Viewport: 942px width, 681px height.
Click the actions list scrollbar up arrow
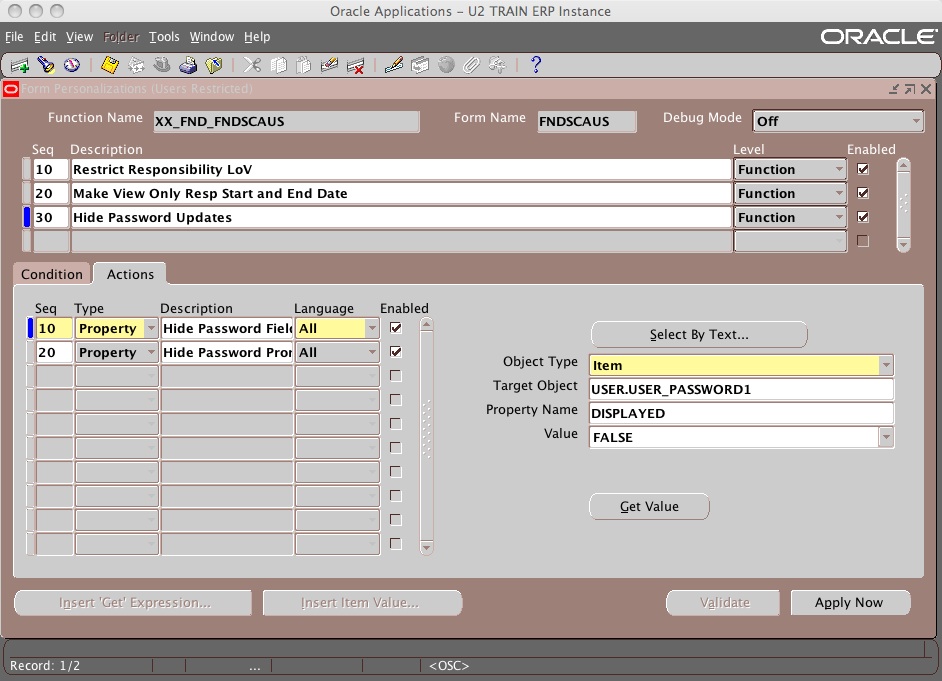pos(426,325)
